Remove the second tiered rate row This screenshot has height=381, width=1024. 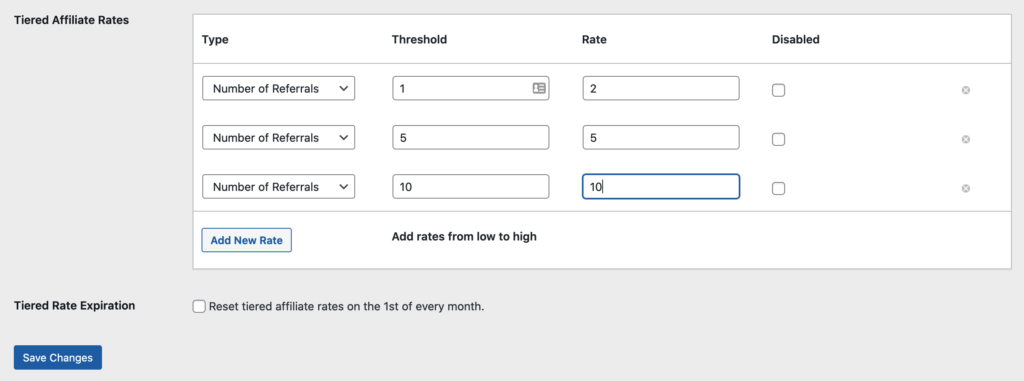click(x=965, y=139)
